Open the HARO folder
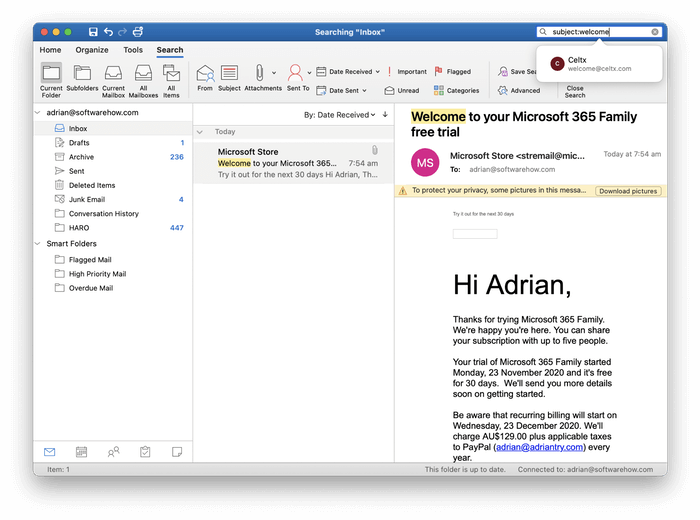Viewport: 700px width, 520px height. (114, 228)
